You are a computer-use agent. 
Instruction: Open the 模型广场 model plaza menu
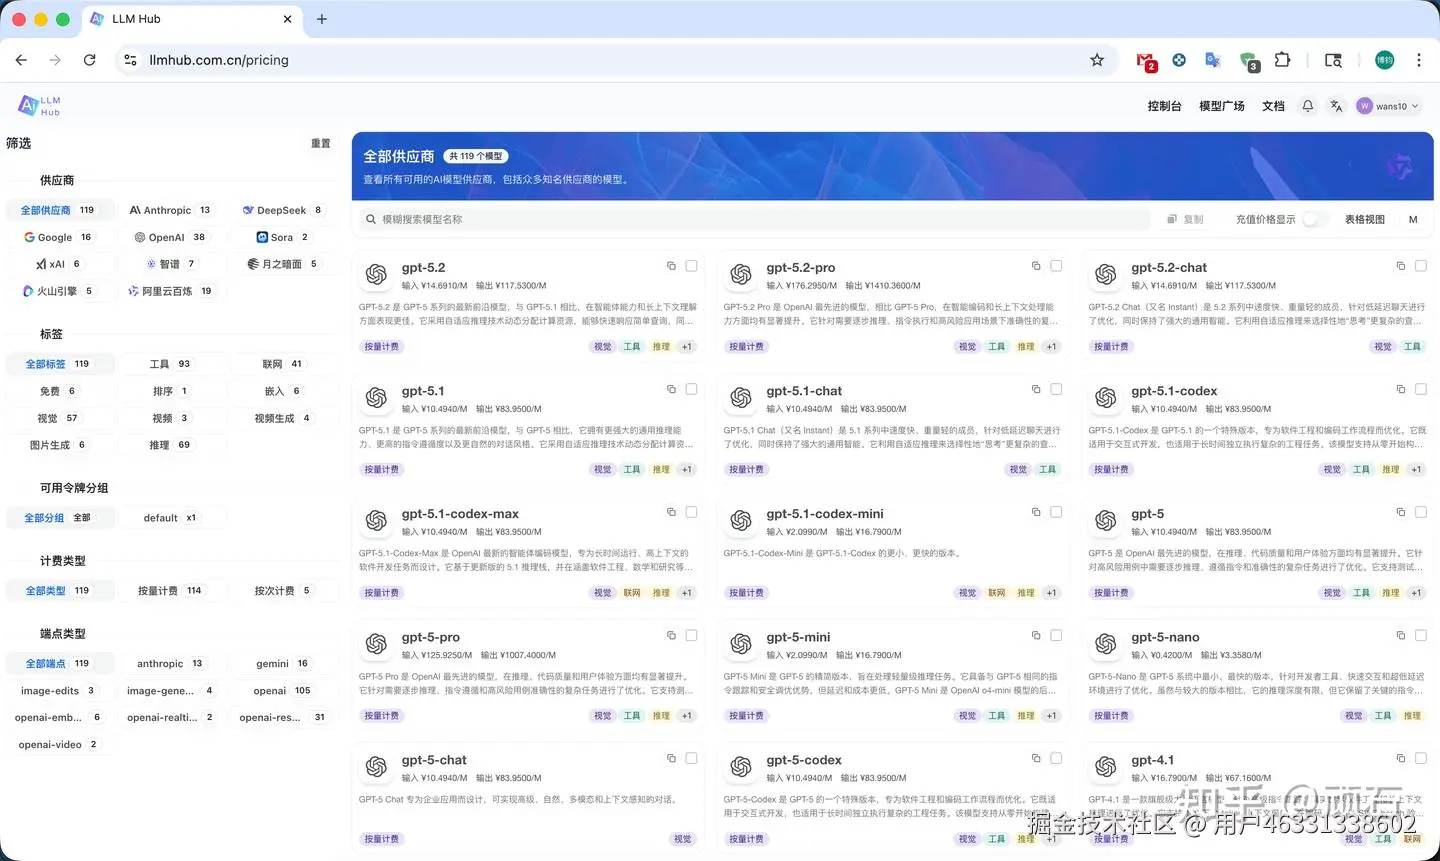(1222, 106)
